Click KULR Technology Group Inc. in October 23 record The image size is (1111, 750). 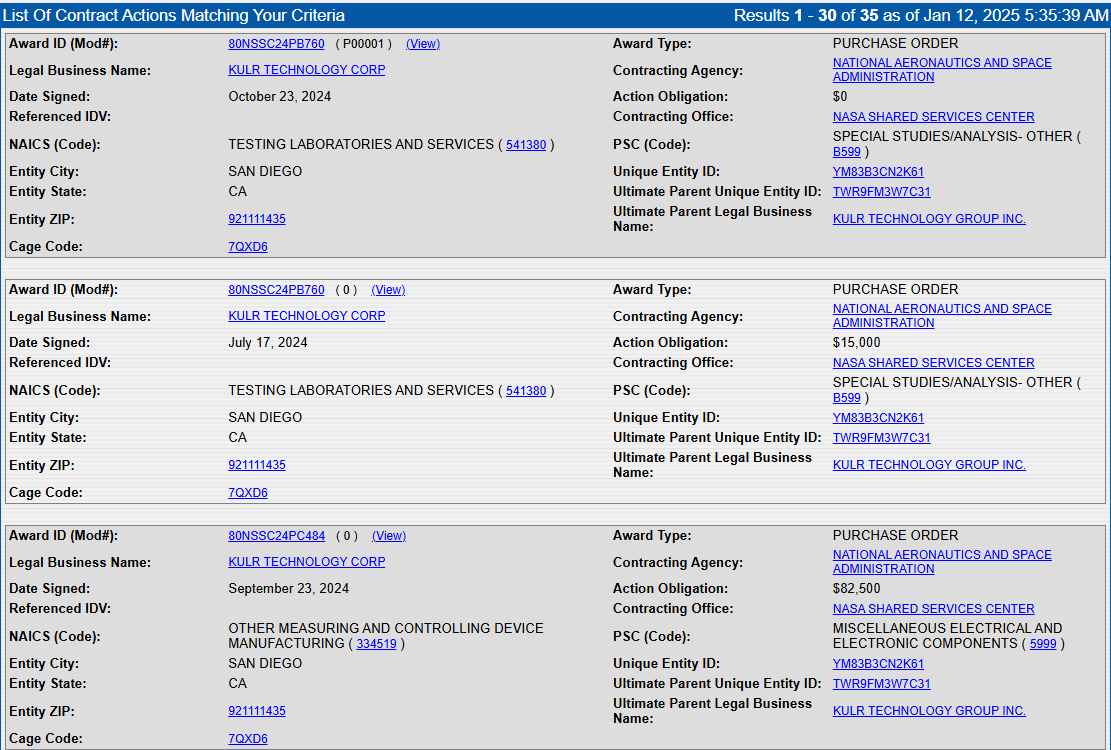[x=929, y=219]
